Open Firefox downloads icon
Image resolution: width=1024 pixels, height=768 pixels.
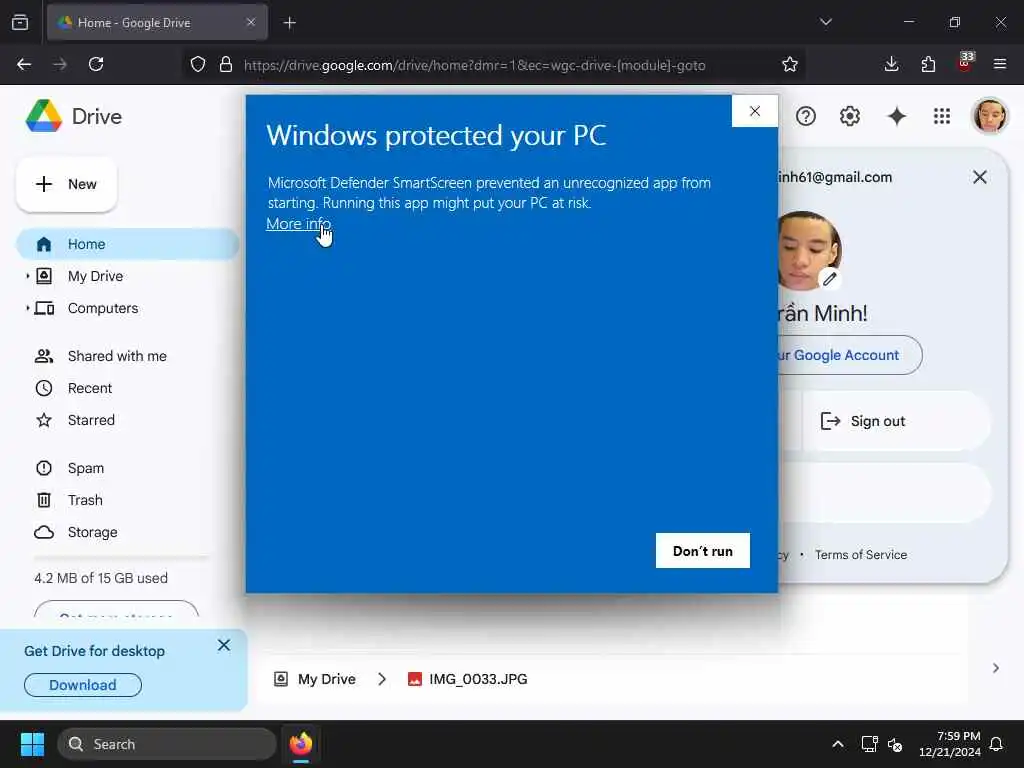click(x=891, y=64)
